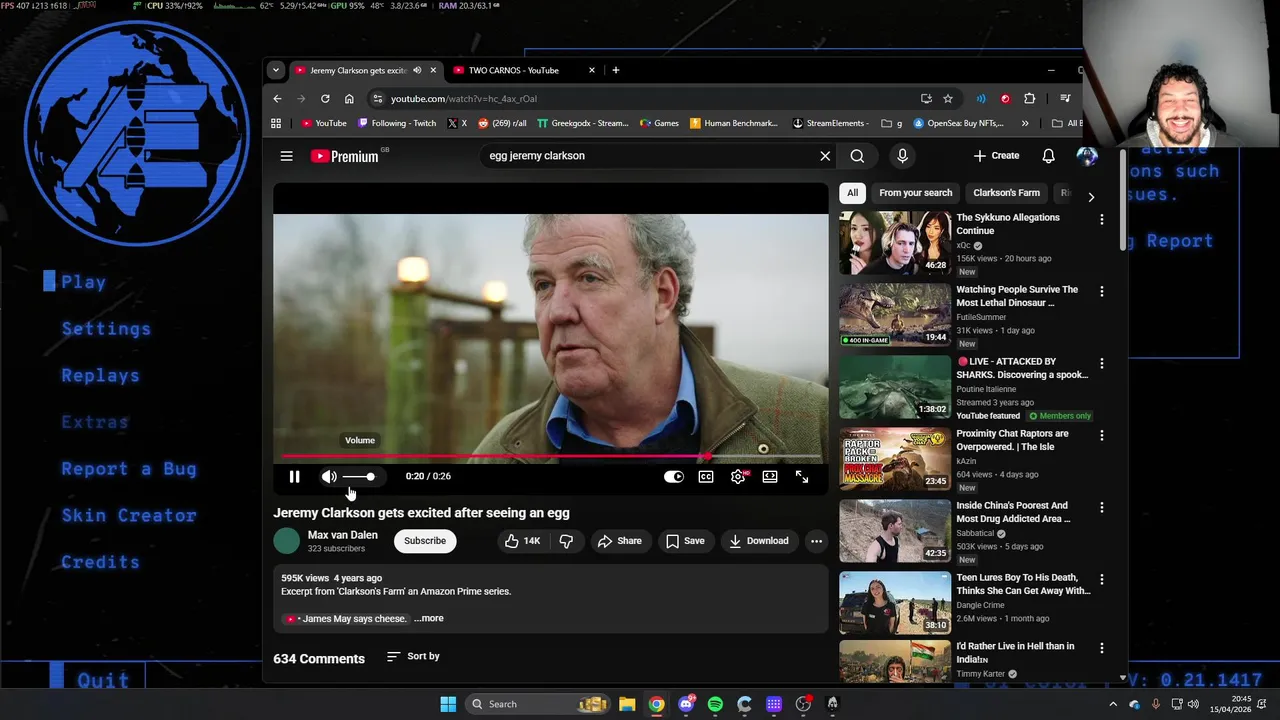Open YouTube hamburger guide menu
Screen dimensions: 1280x720
click(x=286, y=156)
